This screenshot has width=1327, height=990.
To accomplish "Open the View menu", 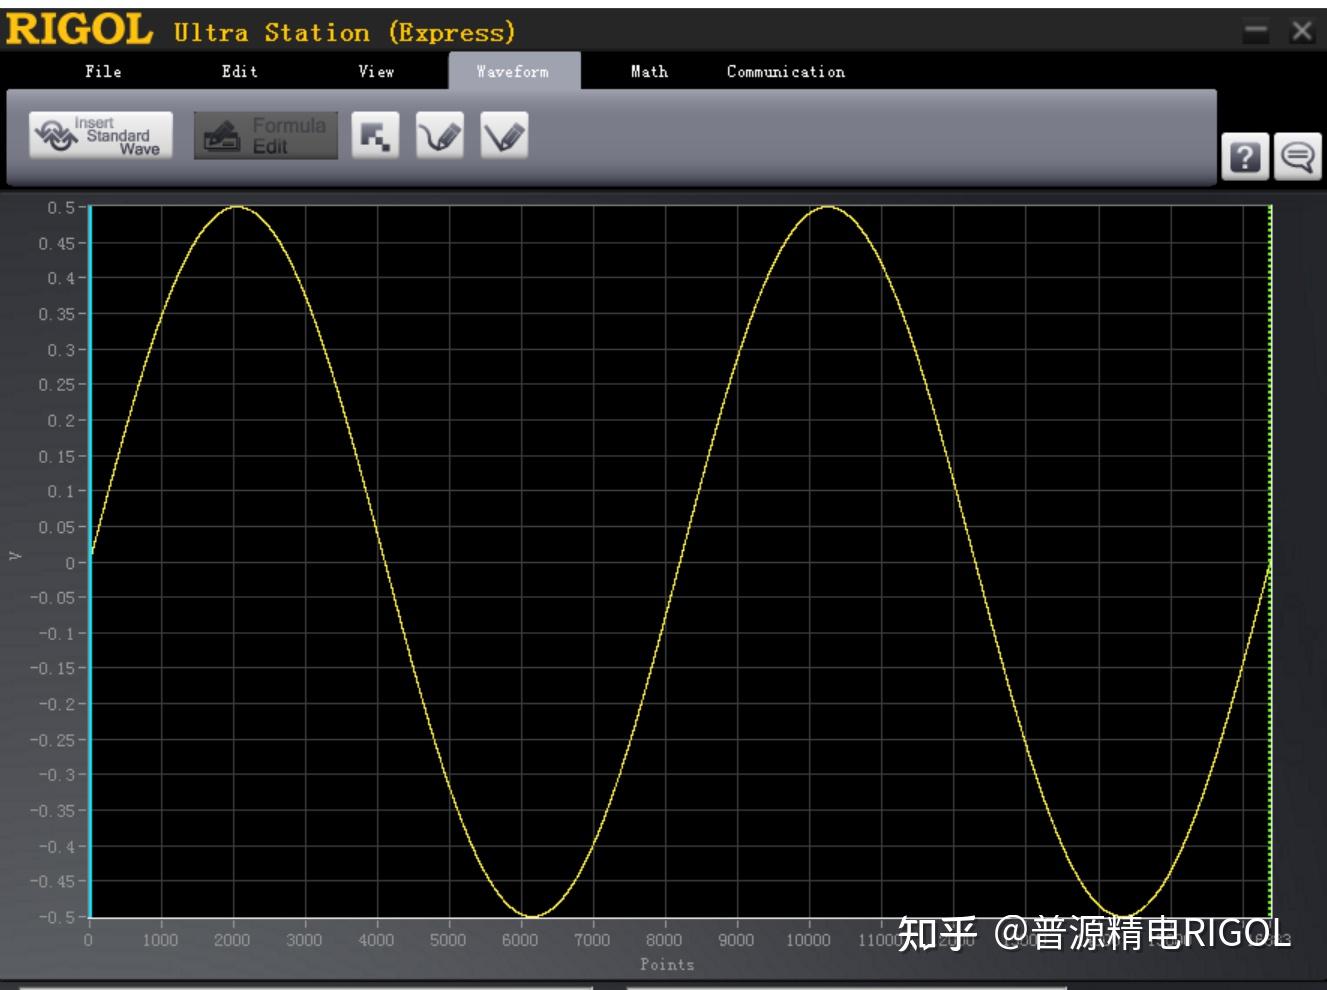I will 376,71.
